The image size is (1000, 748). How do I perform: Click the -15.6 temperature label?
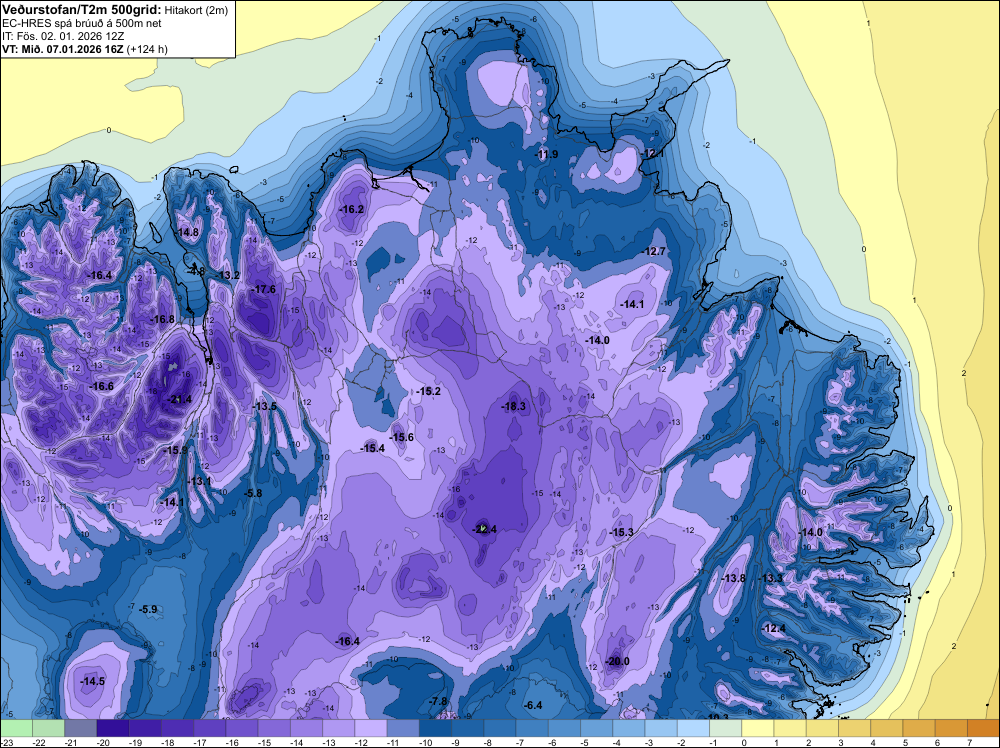402,437
